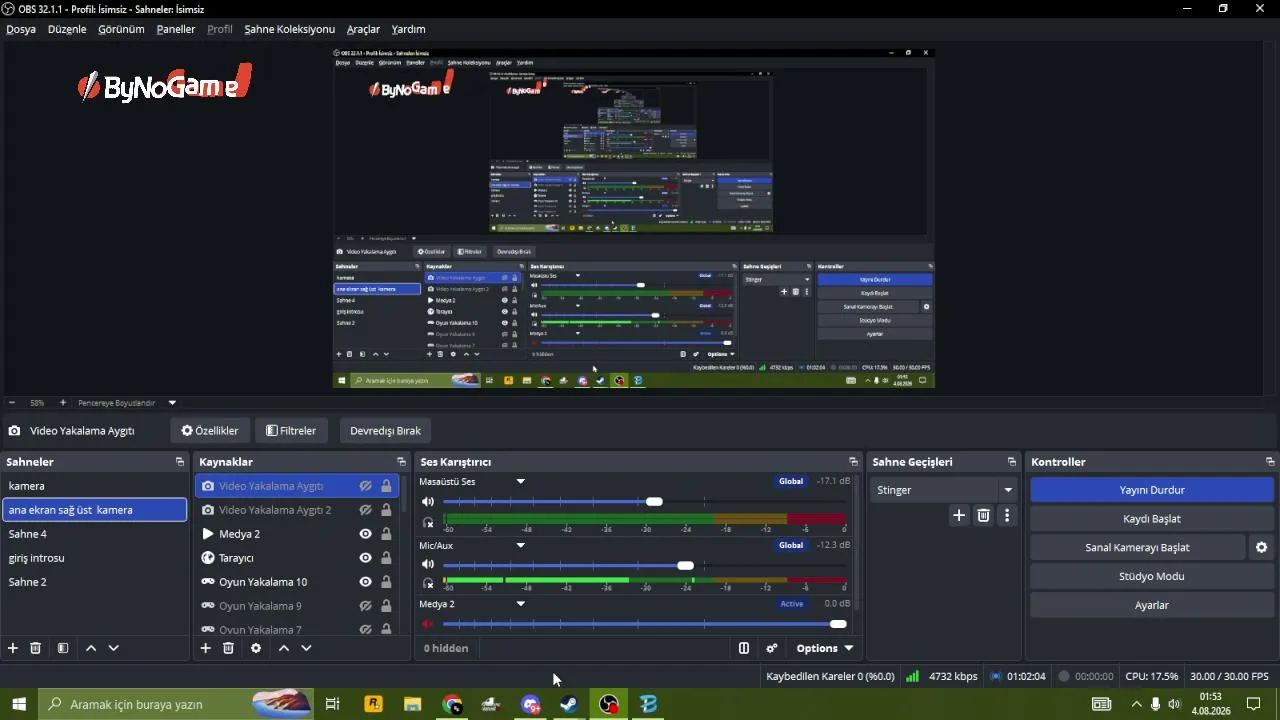The width and height of the screenshot is (1280, 720).
Task: Open the Sahne Koleksiyonu menu
Action: tap(290, 29)
